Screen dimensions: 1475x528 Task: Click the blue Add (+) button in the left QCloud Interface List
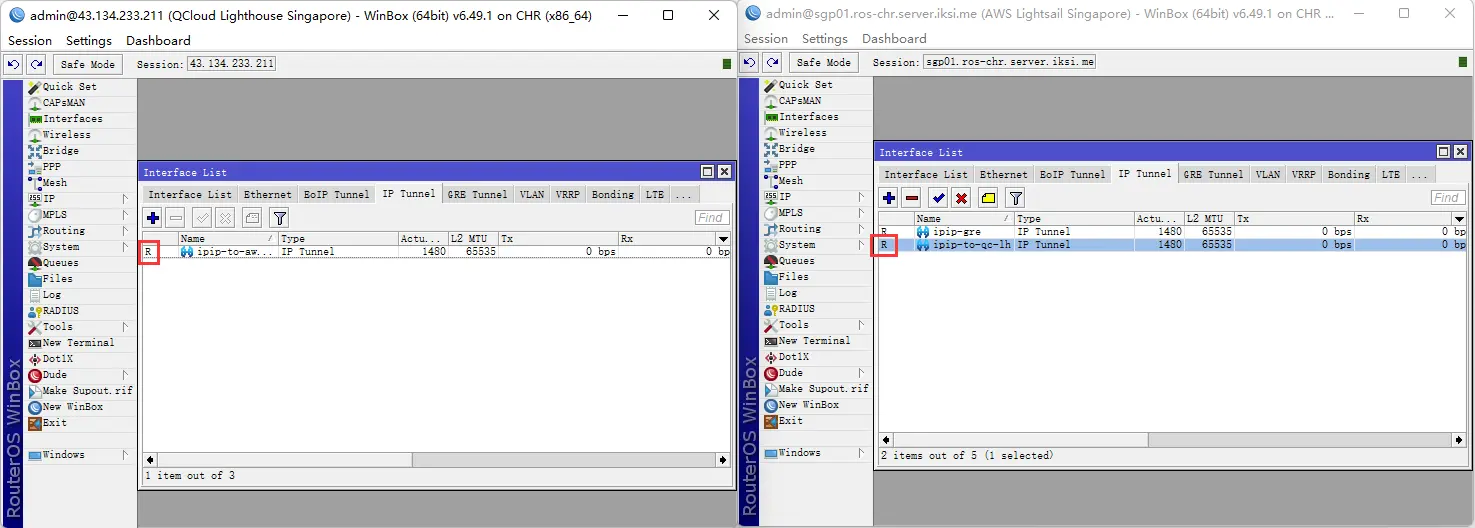(153, 218)
